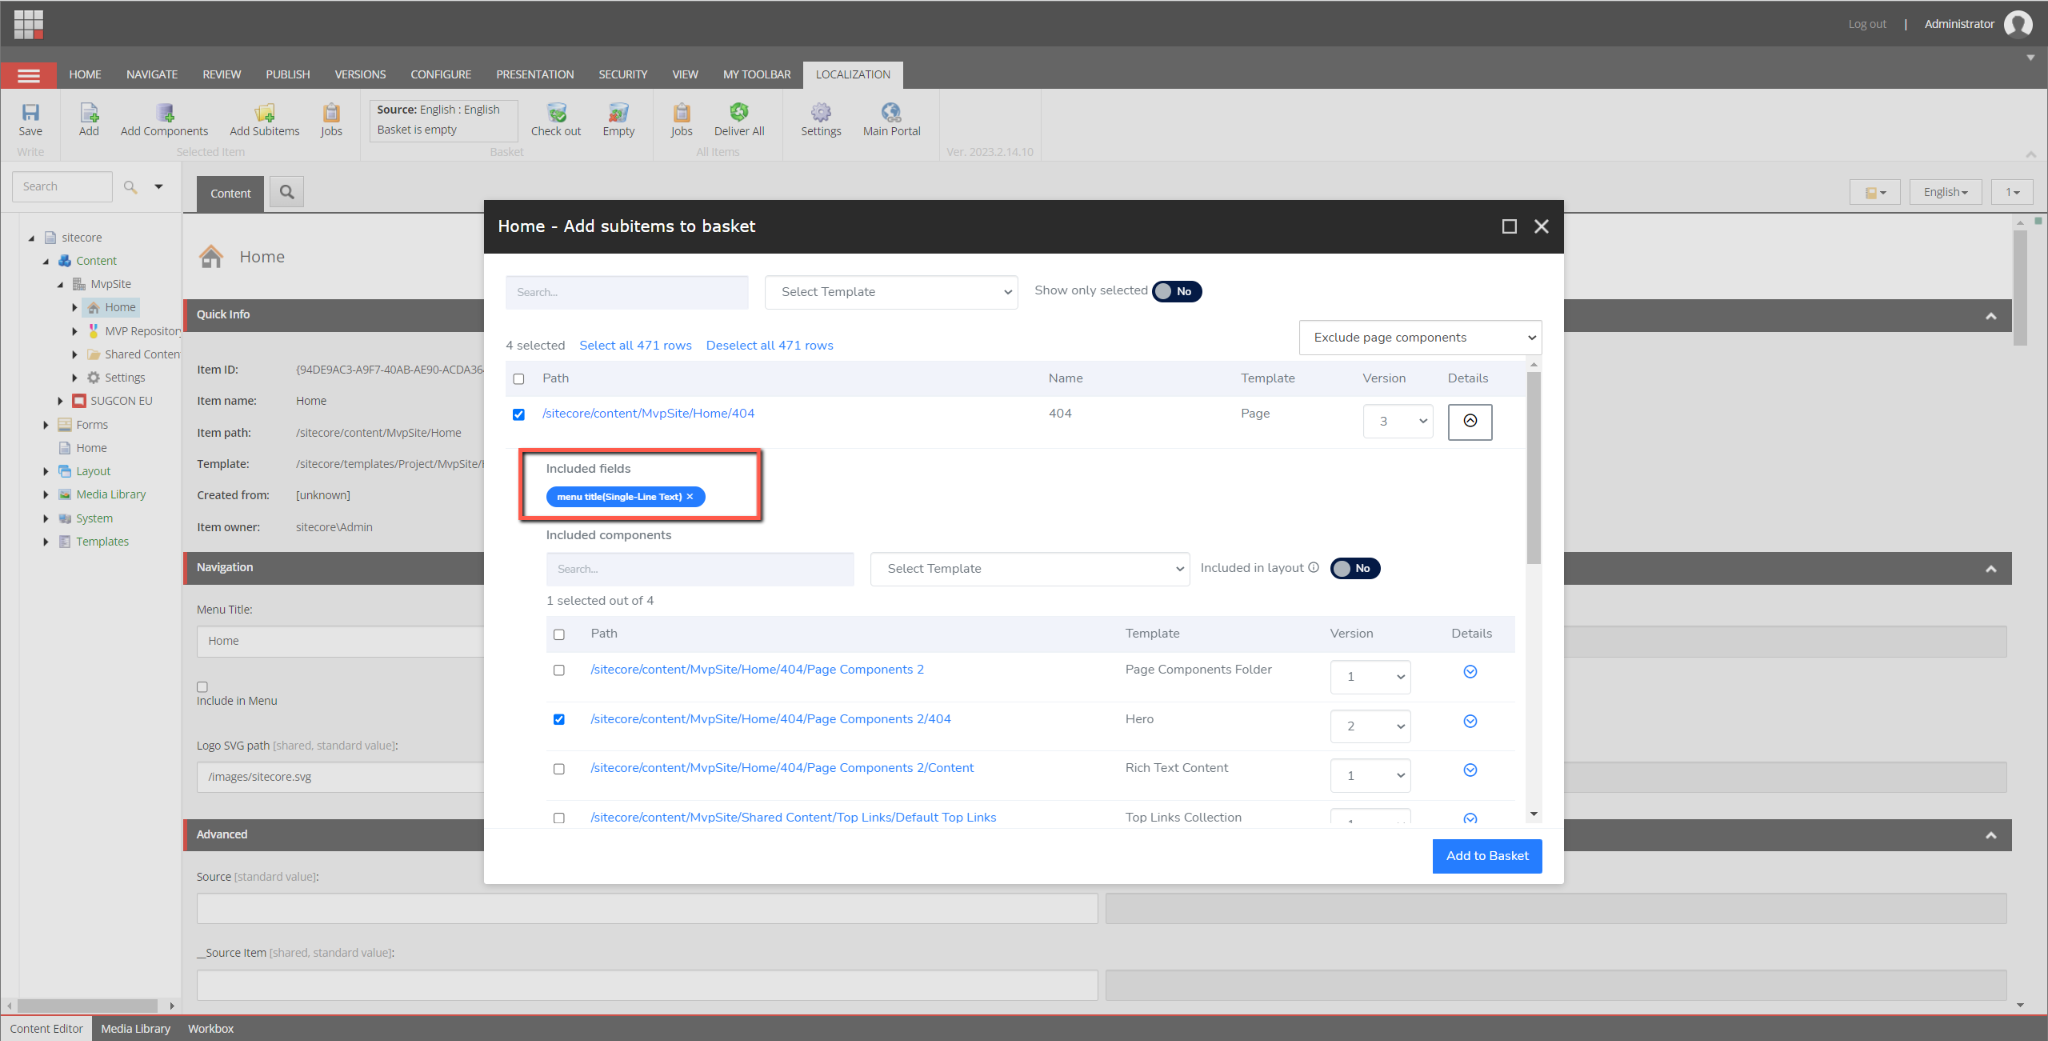The image size is (2048, 1041).
Task: Open the English language dropdown
Action: [1945, 192]
